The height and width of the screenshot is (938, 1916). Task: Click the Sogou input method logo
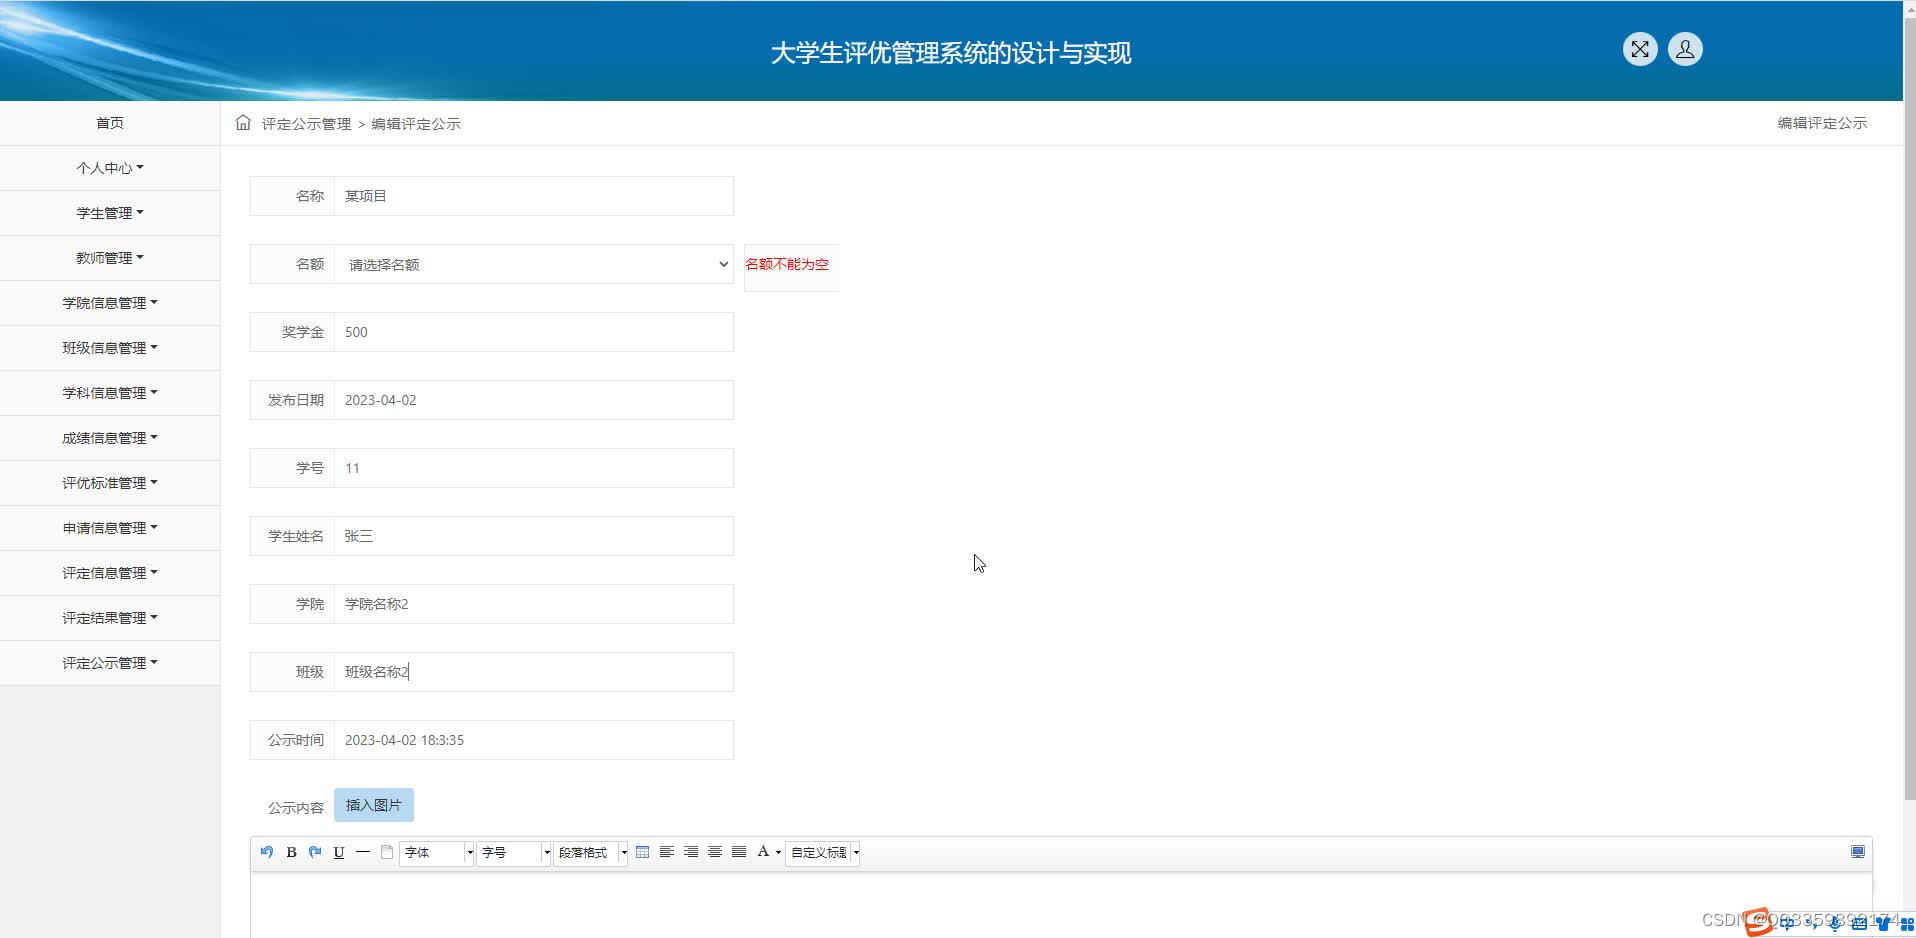(1759, 922)
